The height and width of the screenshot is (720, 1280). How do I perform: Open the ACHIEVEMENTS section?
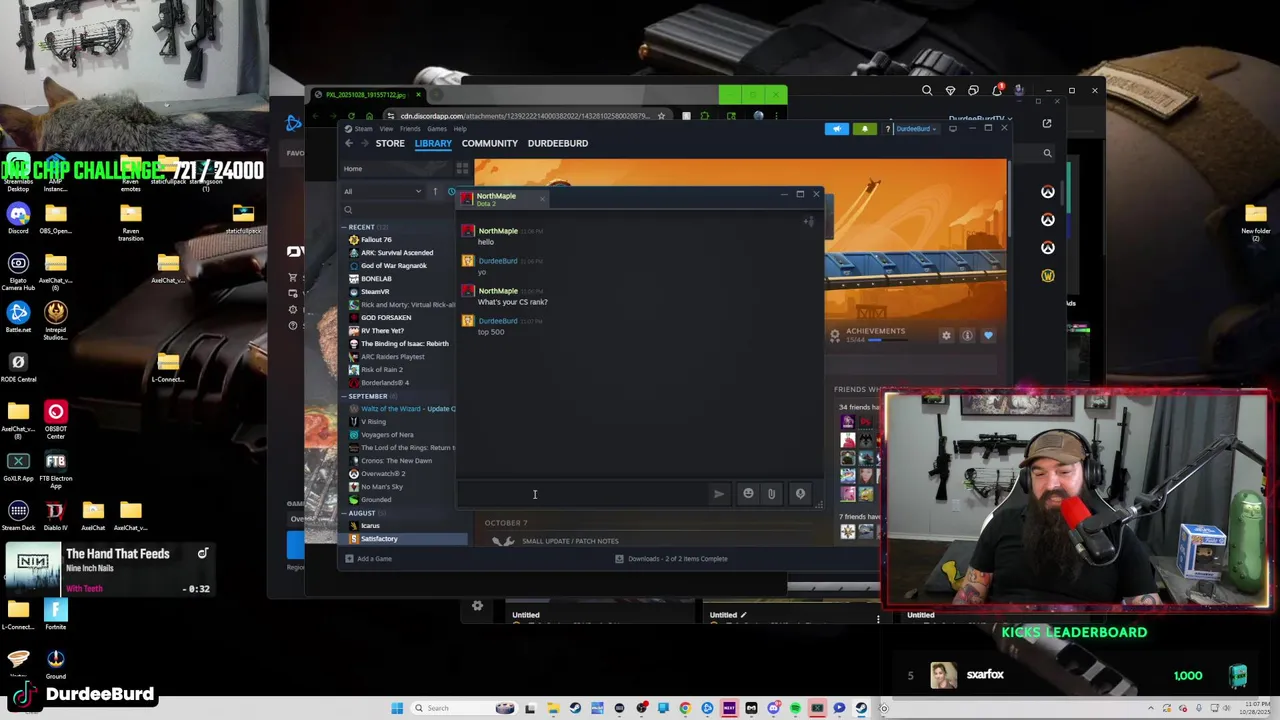coord(875,331)
